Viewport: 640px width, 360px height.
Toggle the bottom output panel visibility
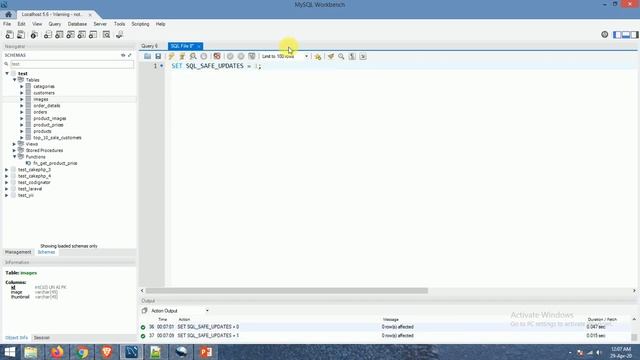click(x=626, y=35)
